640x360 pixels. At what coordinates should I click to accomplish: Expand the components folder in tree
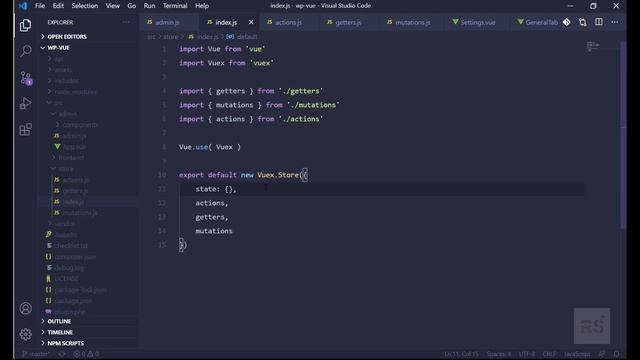(x=80, y=125)
